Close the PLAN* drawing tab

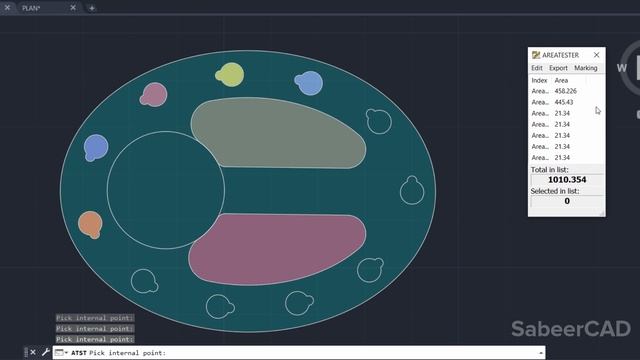click(x=73, y=7)
